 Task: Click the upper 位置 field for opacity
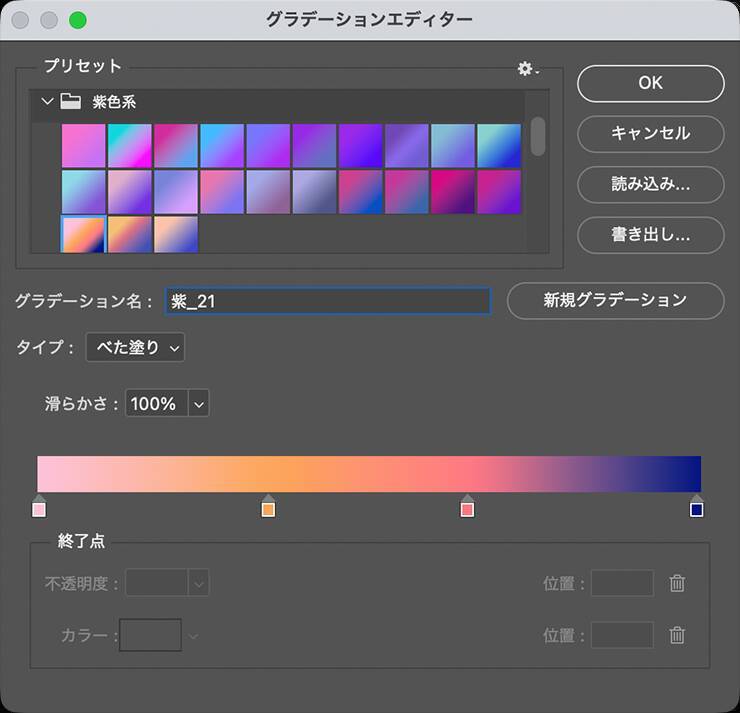[x=622, y=583]
